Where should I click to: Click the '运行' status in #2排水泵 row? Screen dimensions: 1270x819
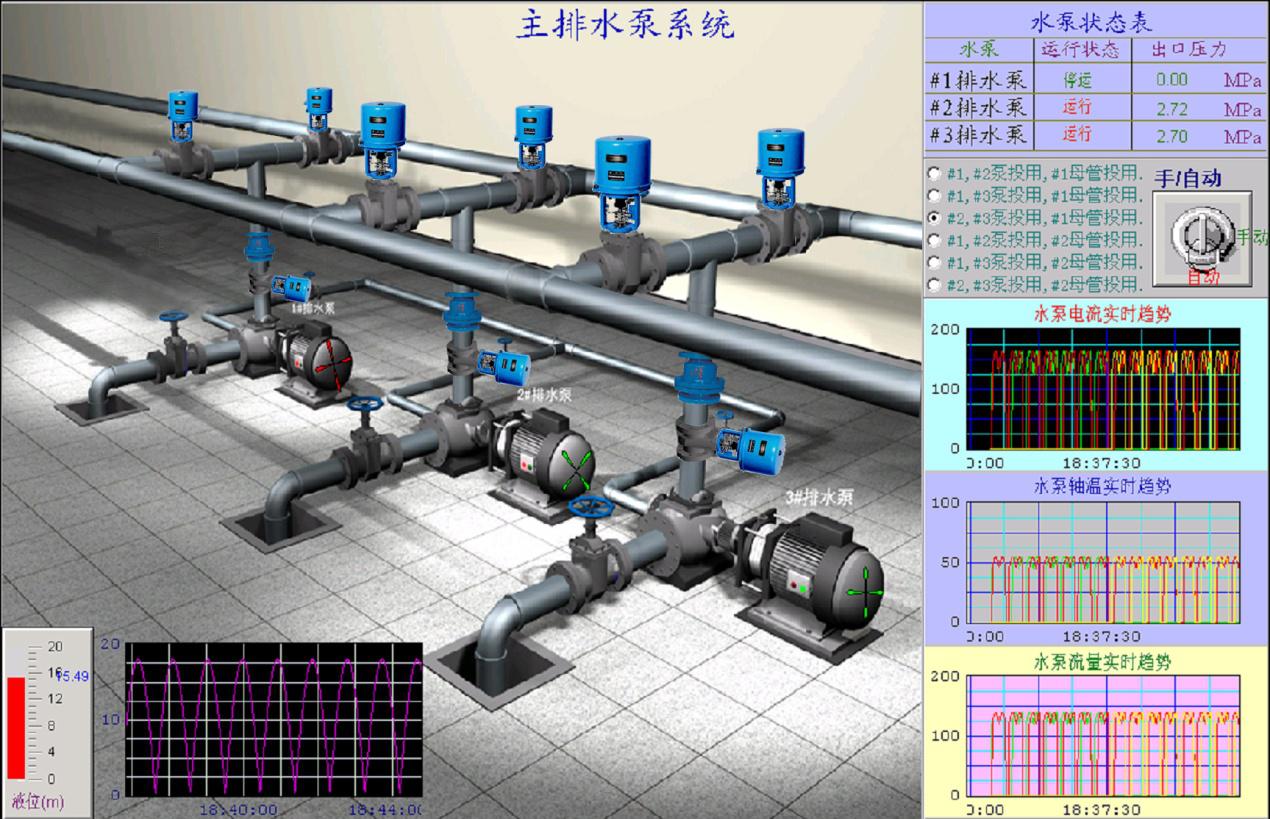[1077, 107]
